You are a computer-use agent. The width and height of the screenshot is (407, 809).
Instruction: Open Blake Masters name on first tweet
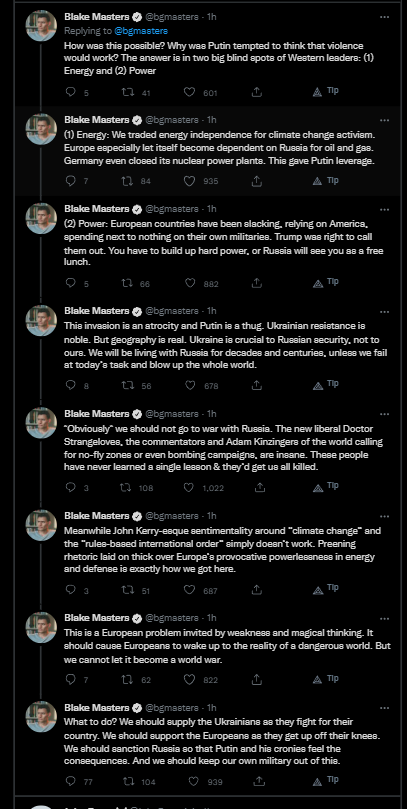[96, 17]
